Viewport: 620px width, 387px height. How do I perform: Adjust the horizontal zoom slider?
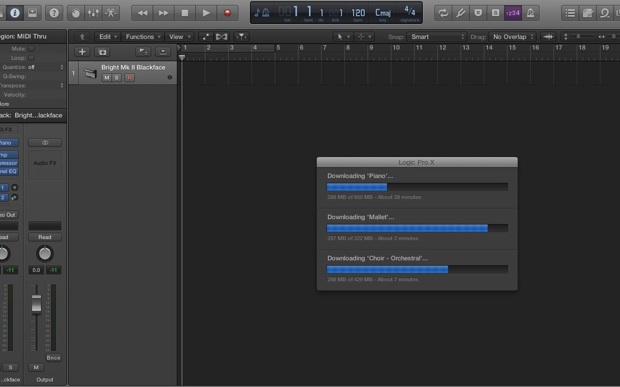click(x=613, y=37)
